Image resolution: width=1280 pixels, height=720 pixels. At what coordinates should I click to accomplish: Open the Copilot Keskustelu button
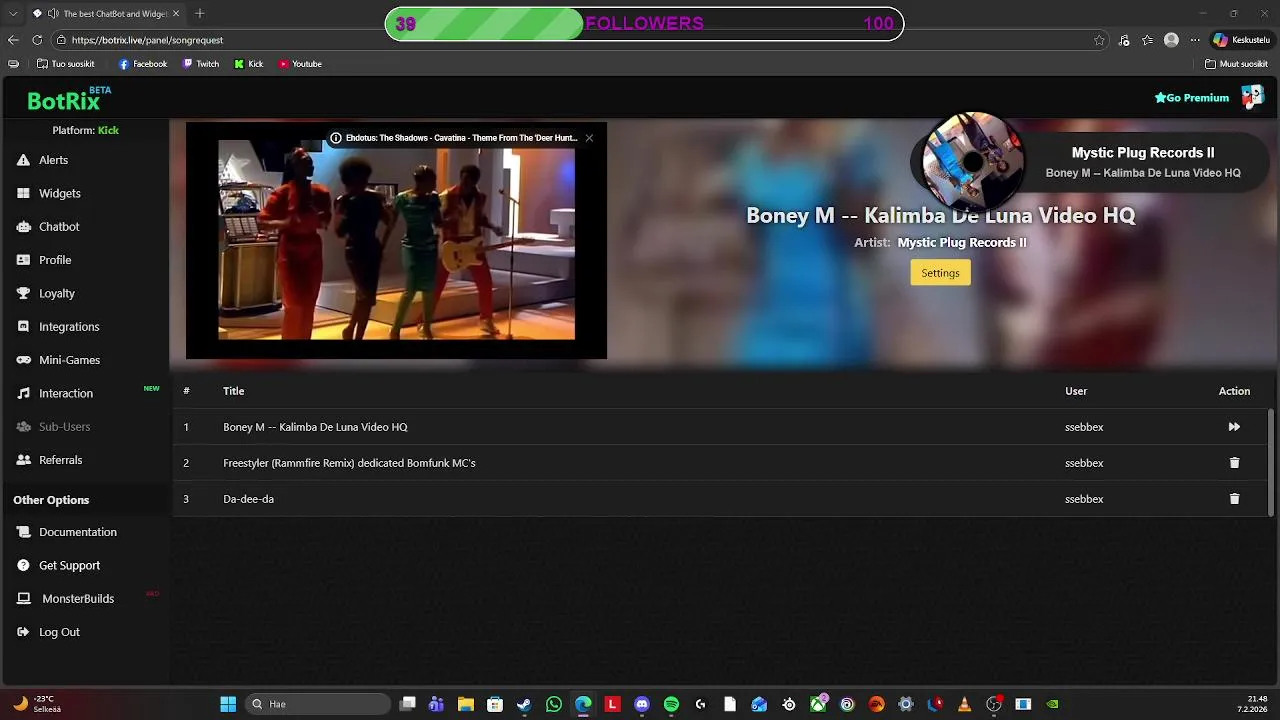(1242, 40)
